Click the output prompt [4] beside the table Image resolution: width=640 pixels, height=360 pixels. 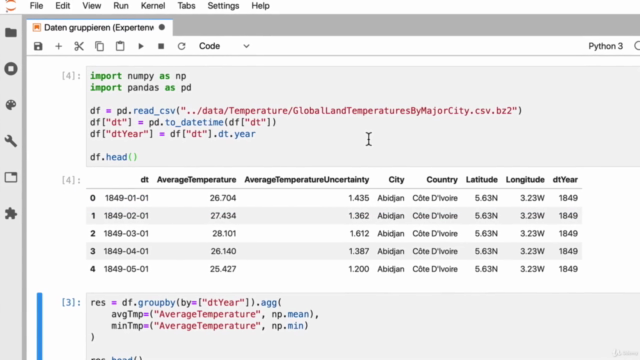tap(71, 180)
